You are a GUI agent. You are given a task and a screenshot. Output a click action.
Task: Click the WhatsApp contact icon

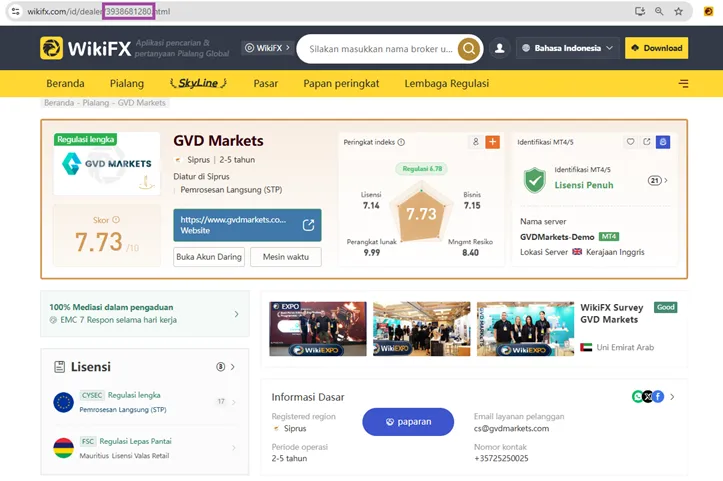coord(638,396)
